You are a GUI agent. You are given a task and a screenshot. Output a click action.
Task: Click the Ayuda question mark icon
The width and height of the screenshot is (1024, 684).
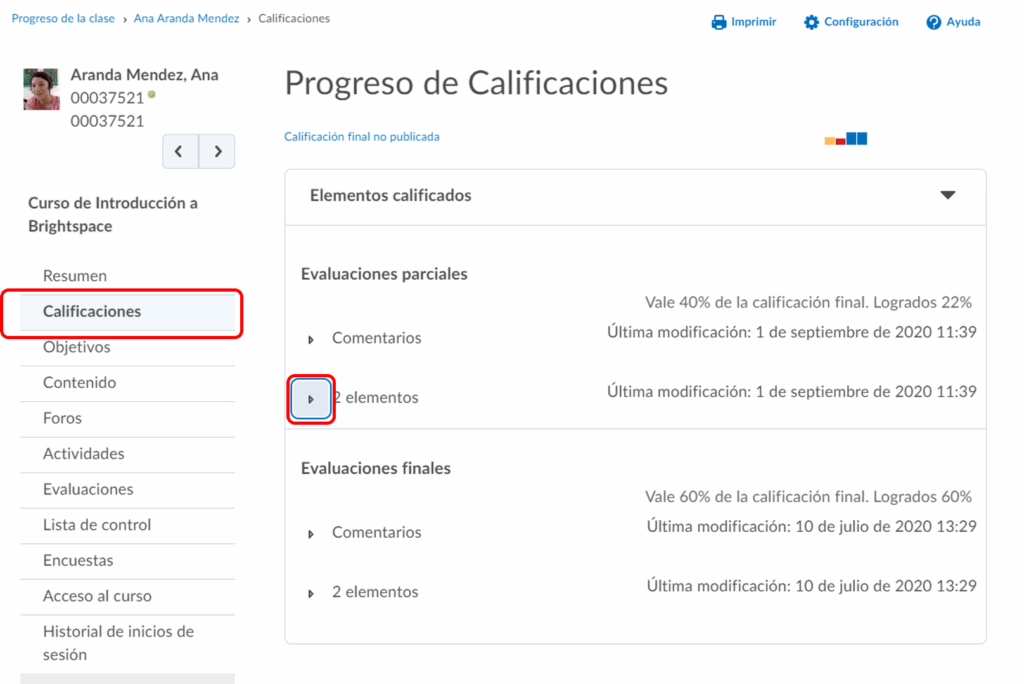pyautogui.click(x=933, y=22)
